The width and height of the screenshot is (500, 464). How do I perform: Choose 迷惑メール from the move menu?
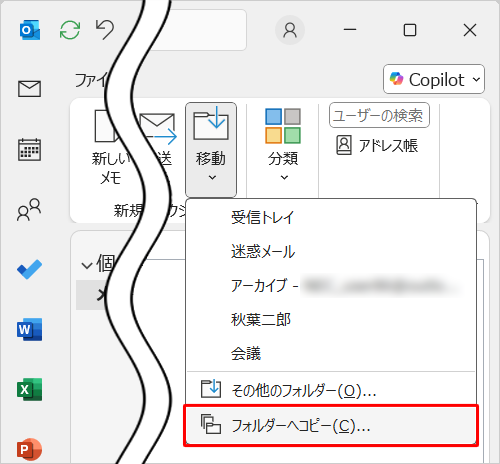tap(331, 251)
